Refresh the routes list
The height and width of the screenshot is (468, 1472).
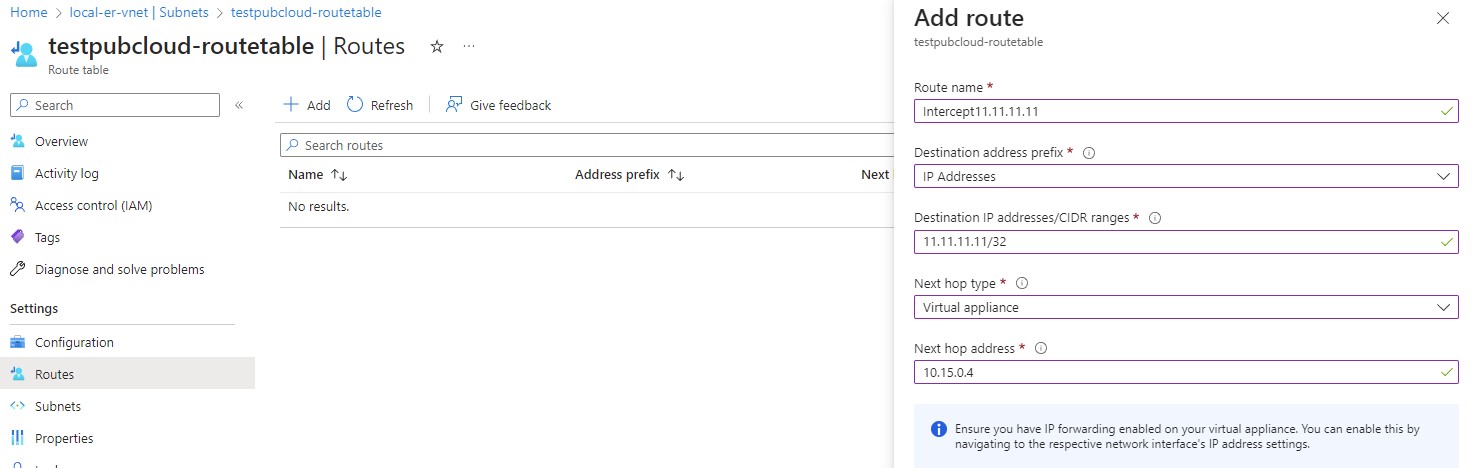point(380,105)
